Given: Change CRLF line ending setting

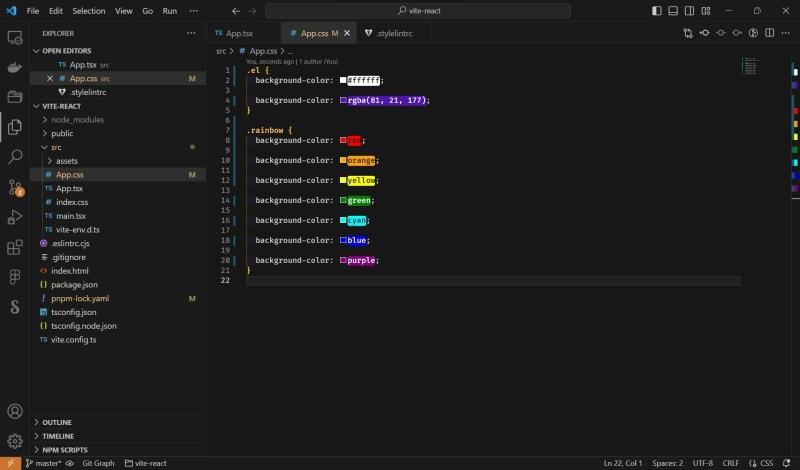Looking at the screenshot, I should pos(731,463).
